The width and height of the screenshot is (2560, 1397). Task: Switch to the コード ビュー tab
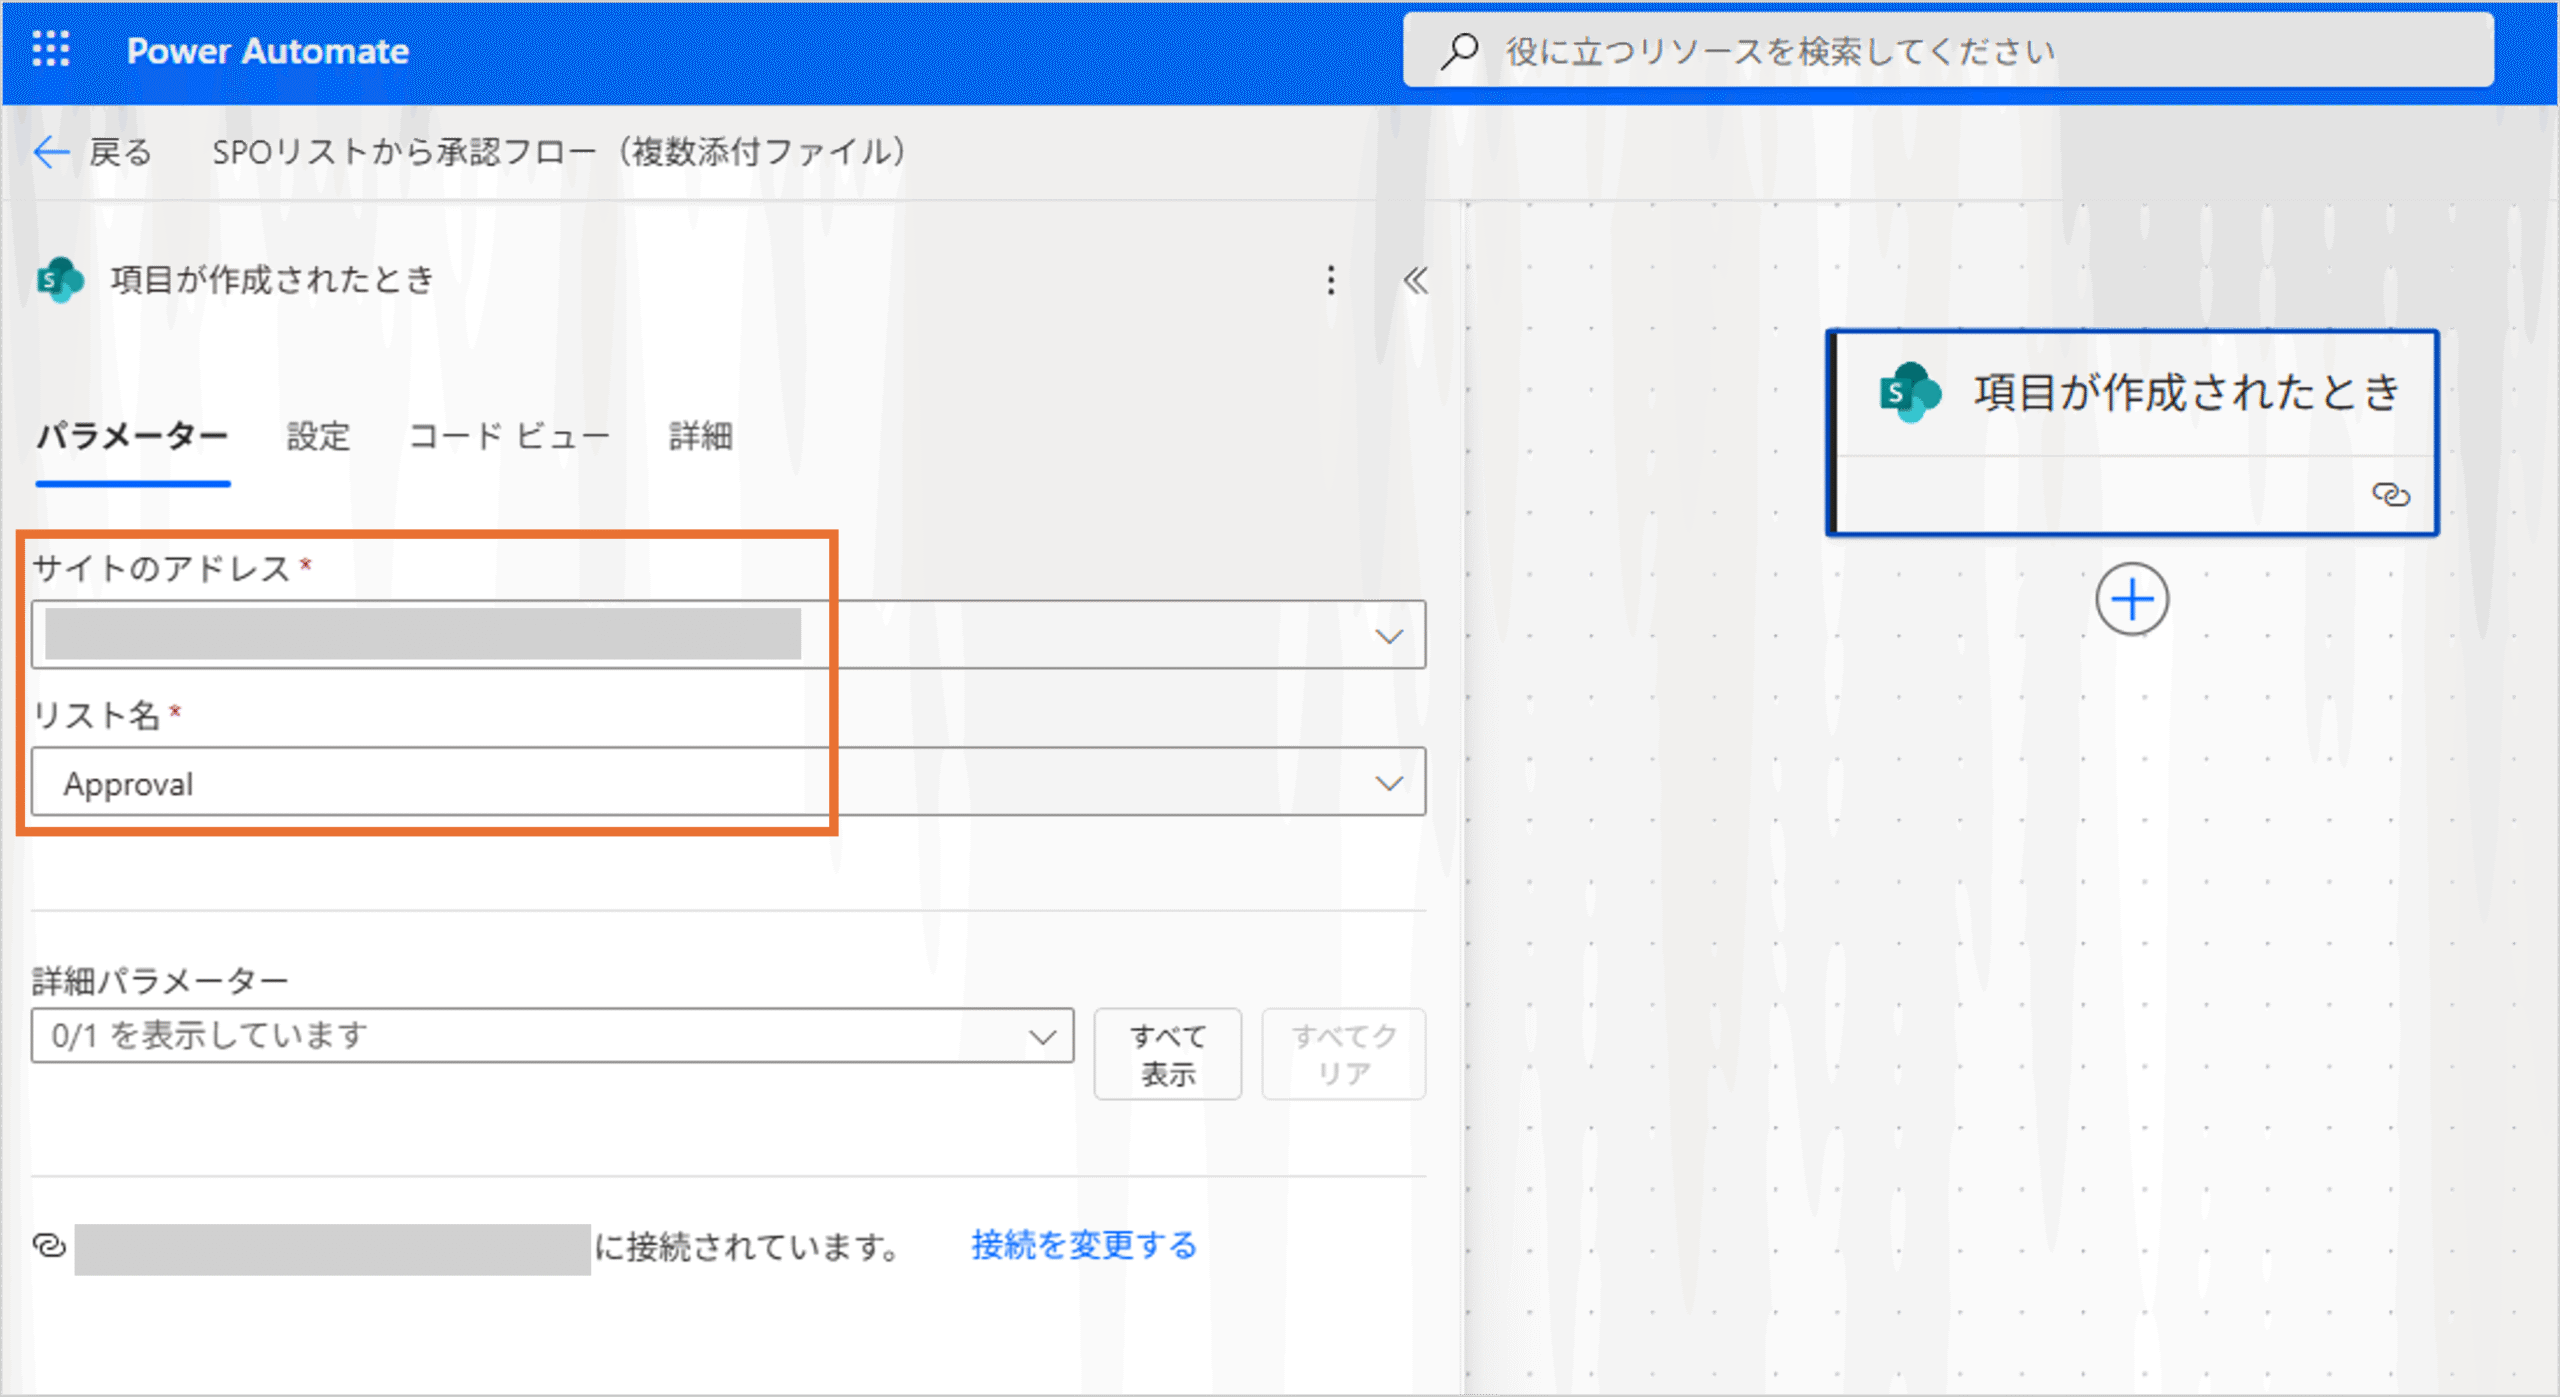tap(509, 436)
